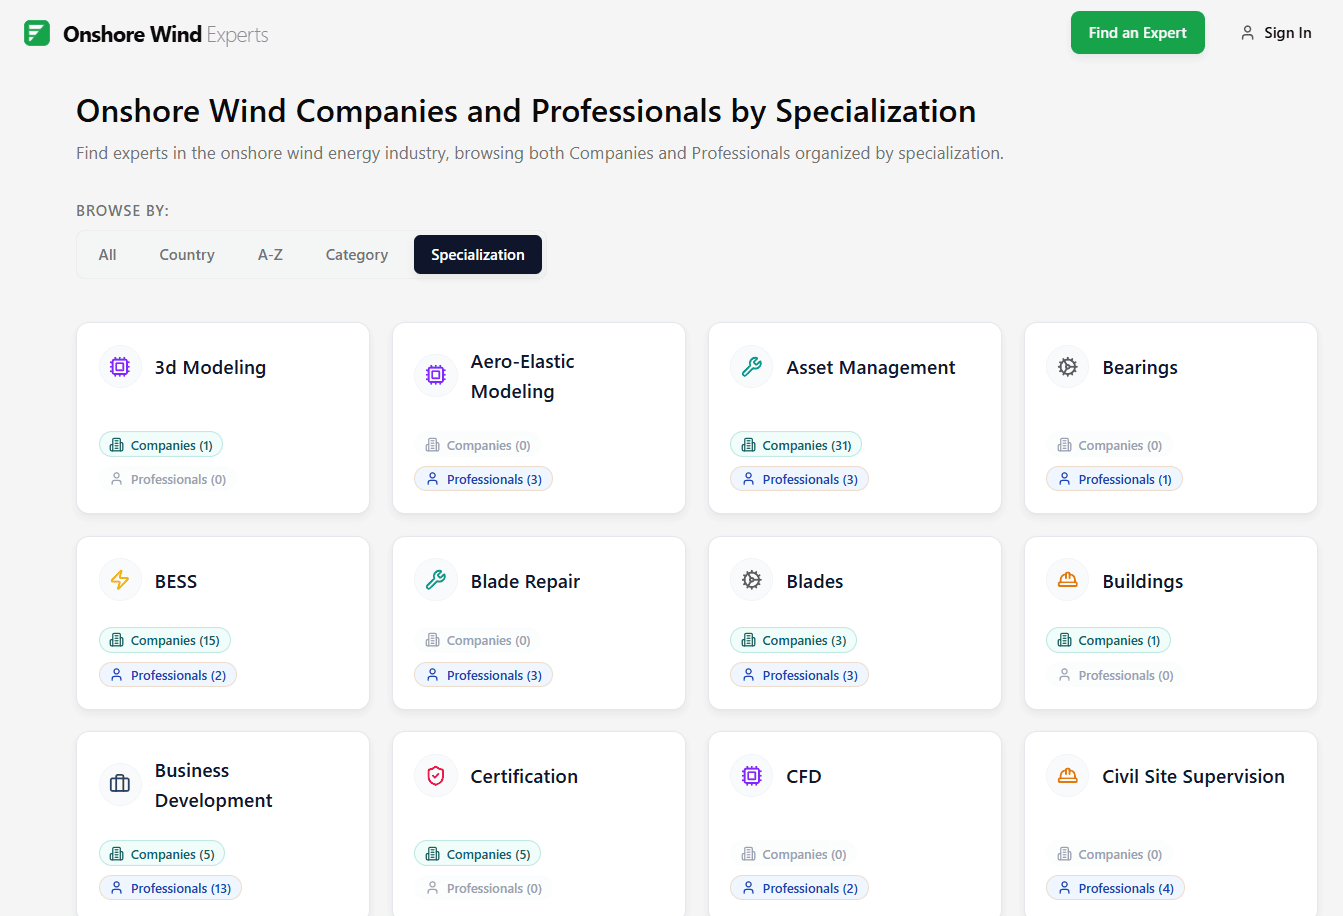
Task: Click the Asset Management wrench icon
Action: tap(752, 367)
